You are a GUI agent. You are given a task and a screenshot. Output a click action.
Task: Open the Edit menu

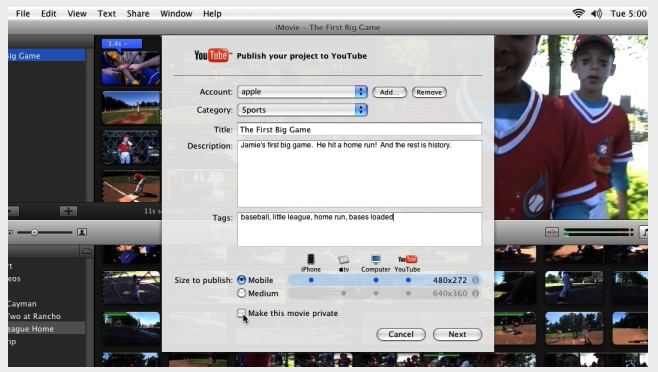pyautogui.click(x=49, y=13)
